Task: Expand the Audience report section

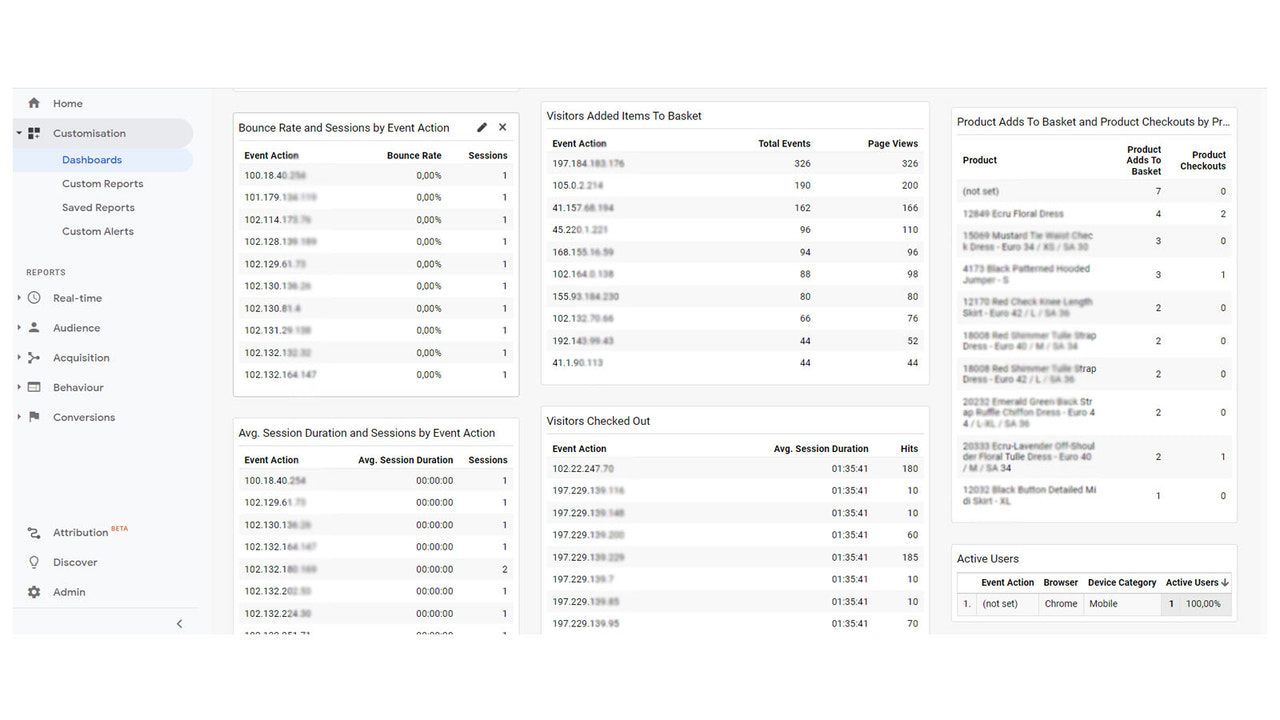Action: [x=18, y=328]
